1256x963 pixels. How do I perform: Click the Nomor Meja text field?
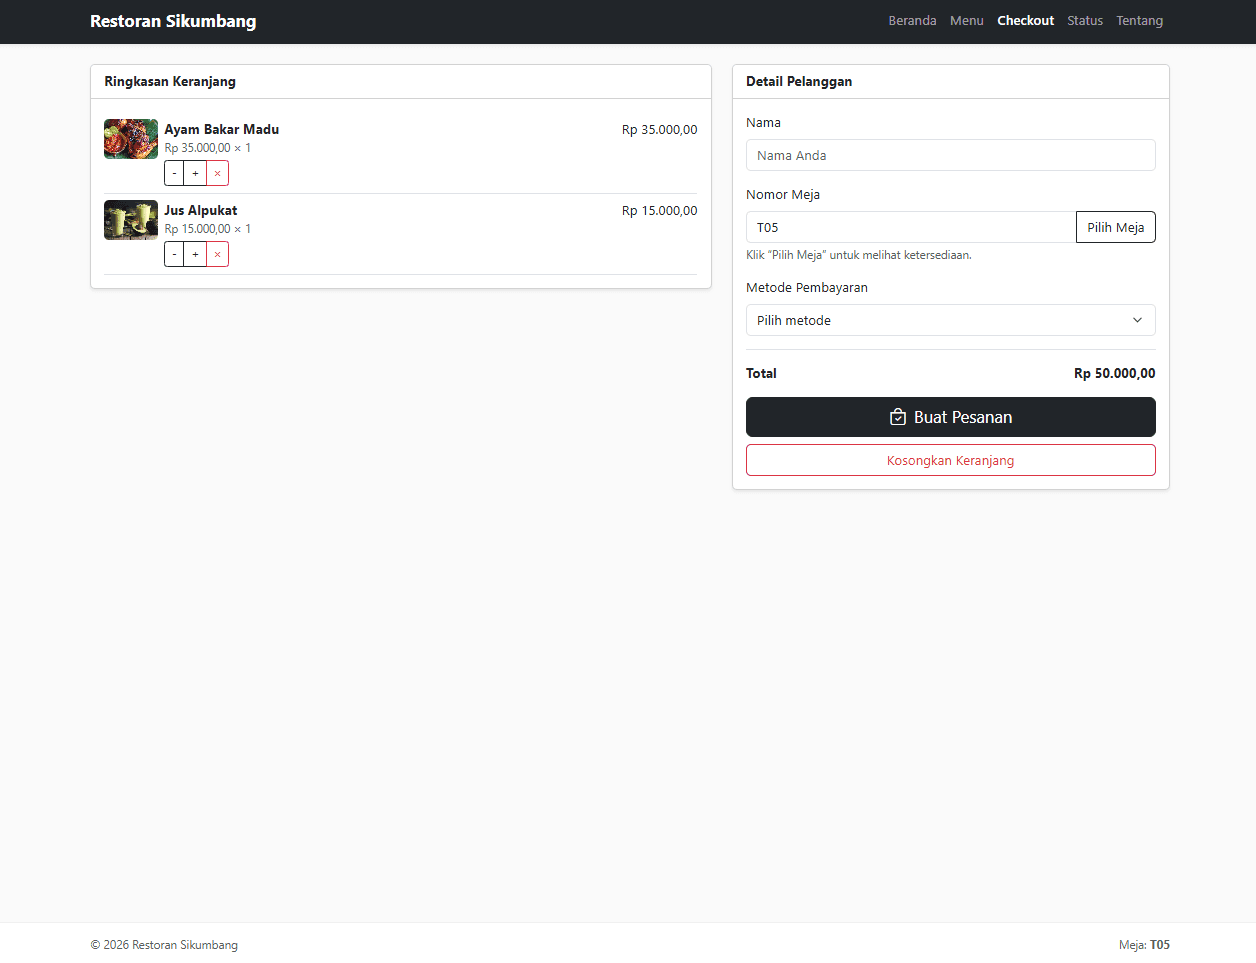pos(910,227)
